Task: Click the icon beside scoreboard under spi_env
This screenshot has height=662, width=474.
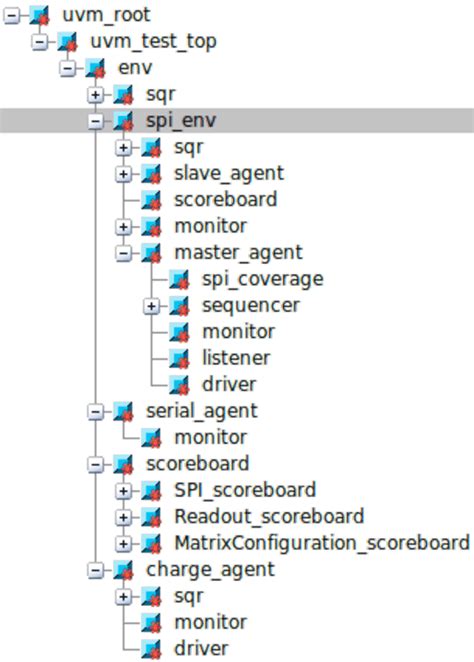Action: (x=151, y=200)
